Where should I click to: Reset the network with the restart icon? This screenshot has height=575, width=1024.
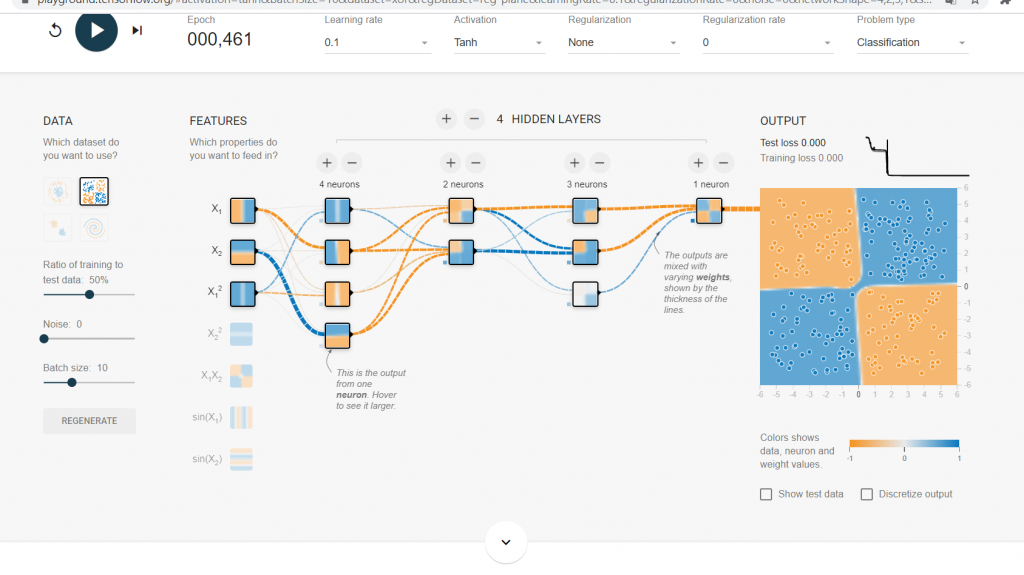[x=56, y=30]
